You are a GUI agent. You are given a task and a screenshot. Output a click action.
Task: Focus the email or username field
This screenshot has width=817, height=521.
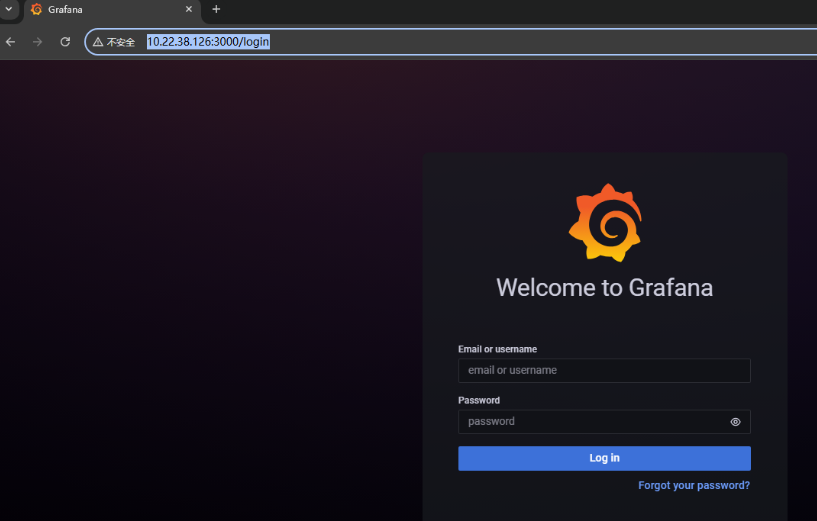604,370
